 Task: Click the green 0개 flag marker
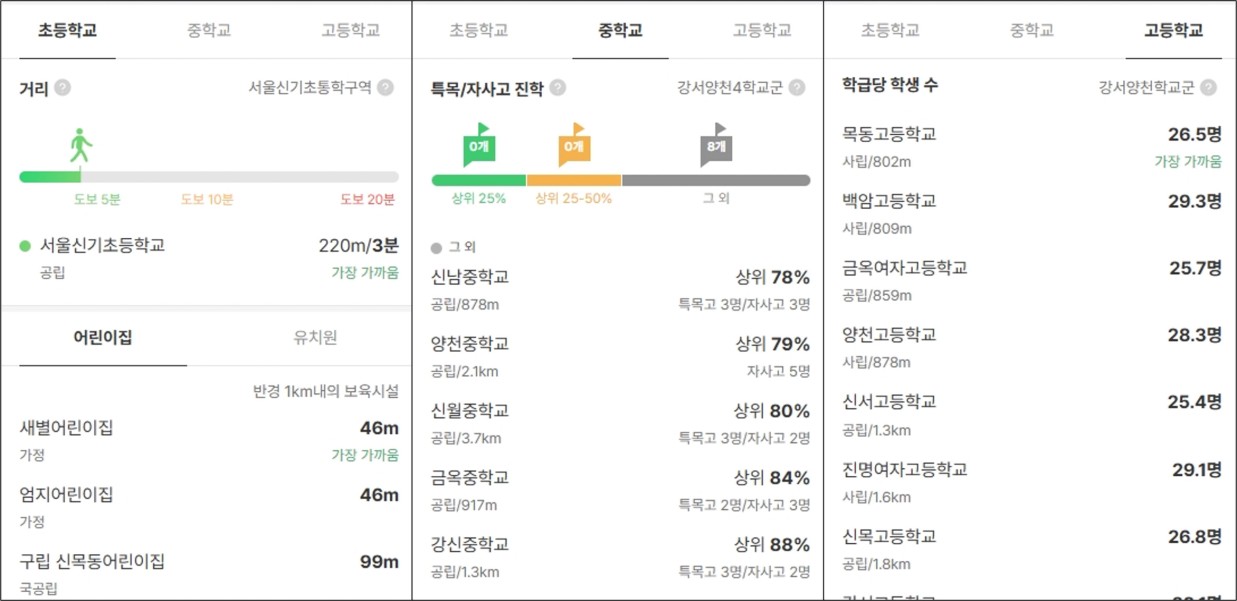tap(478, 145)
